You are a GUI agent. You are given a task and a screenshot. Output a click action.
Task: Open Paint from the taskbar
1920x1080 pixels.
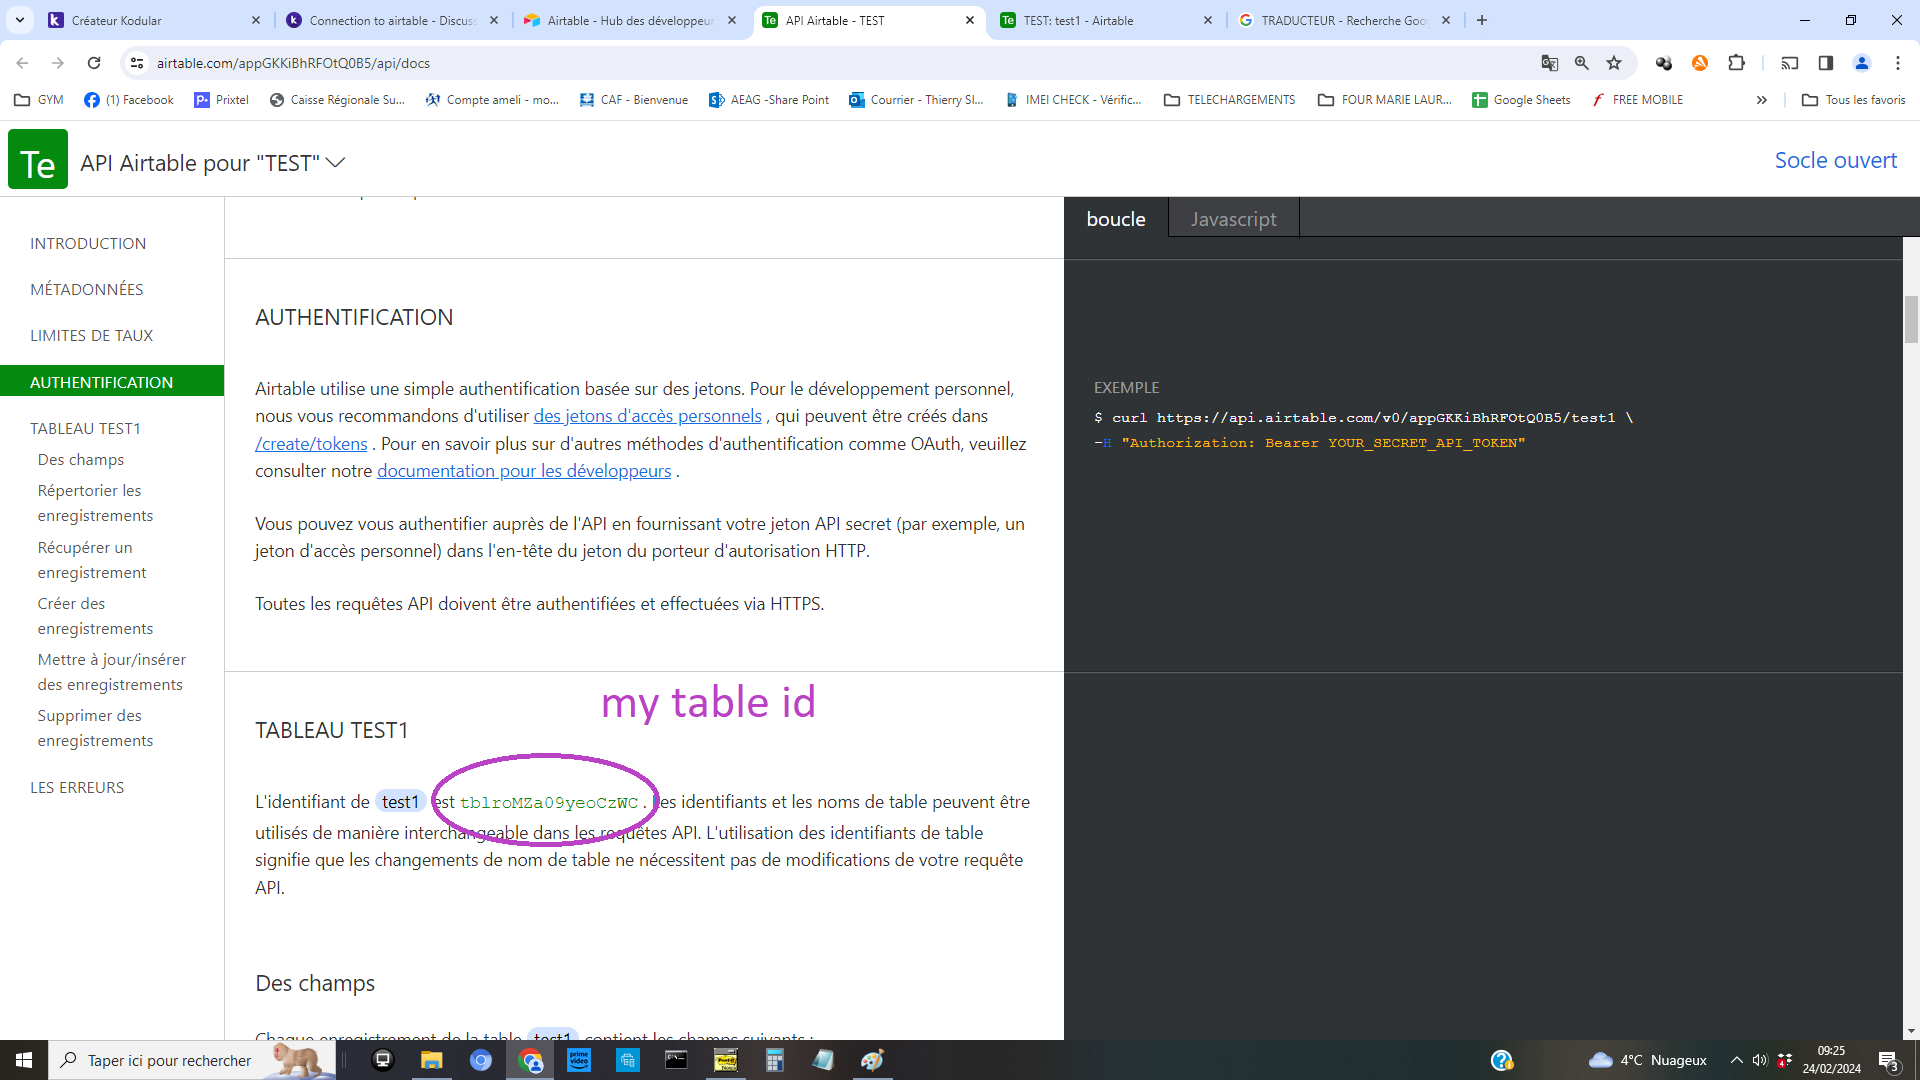point(874,1060)
